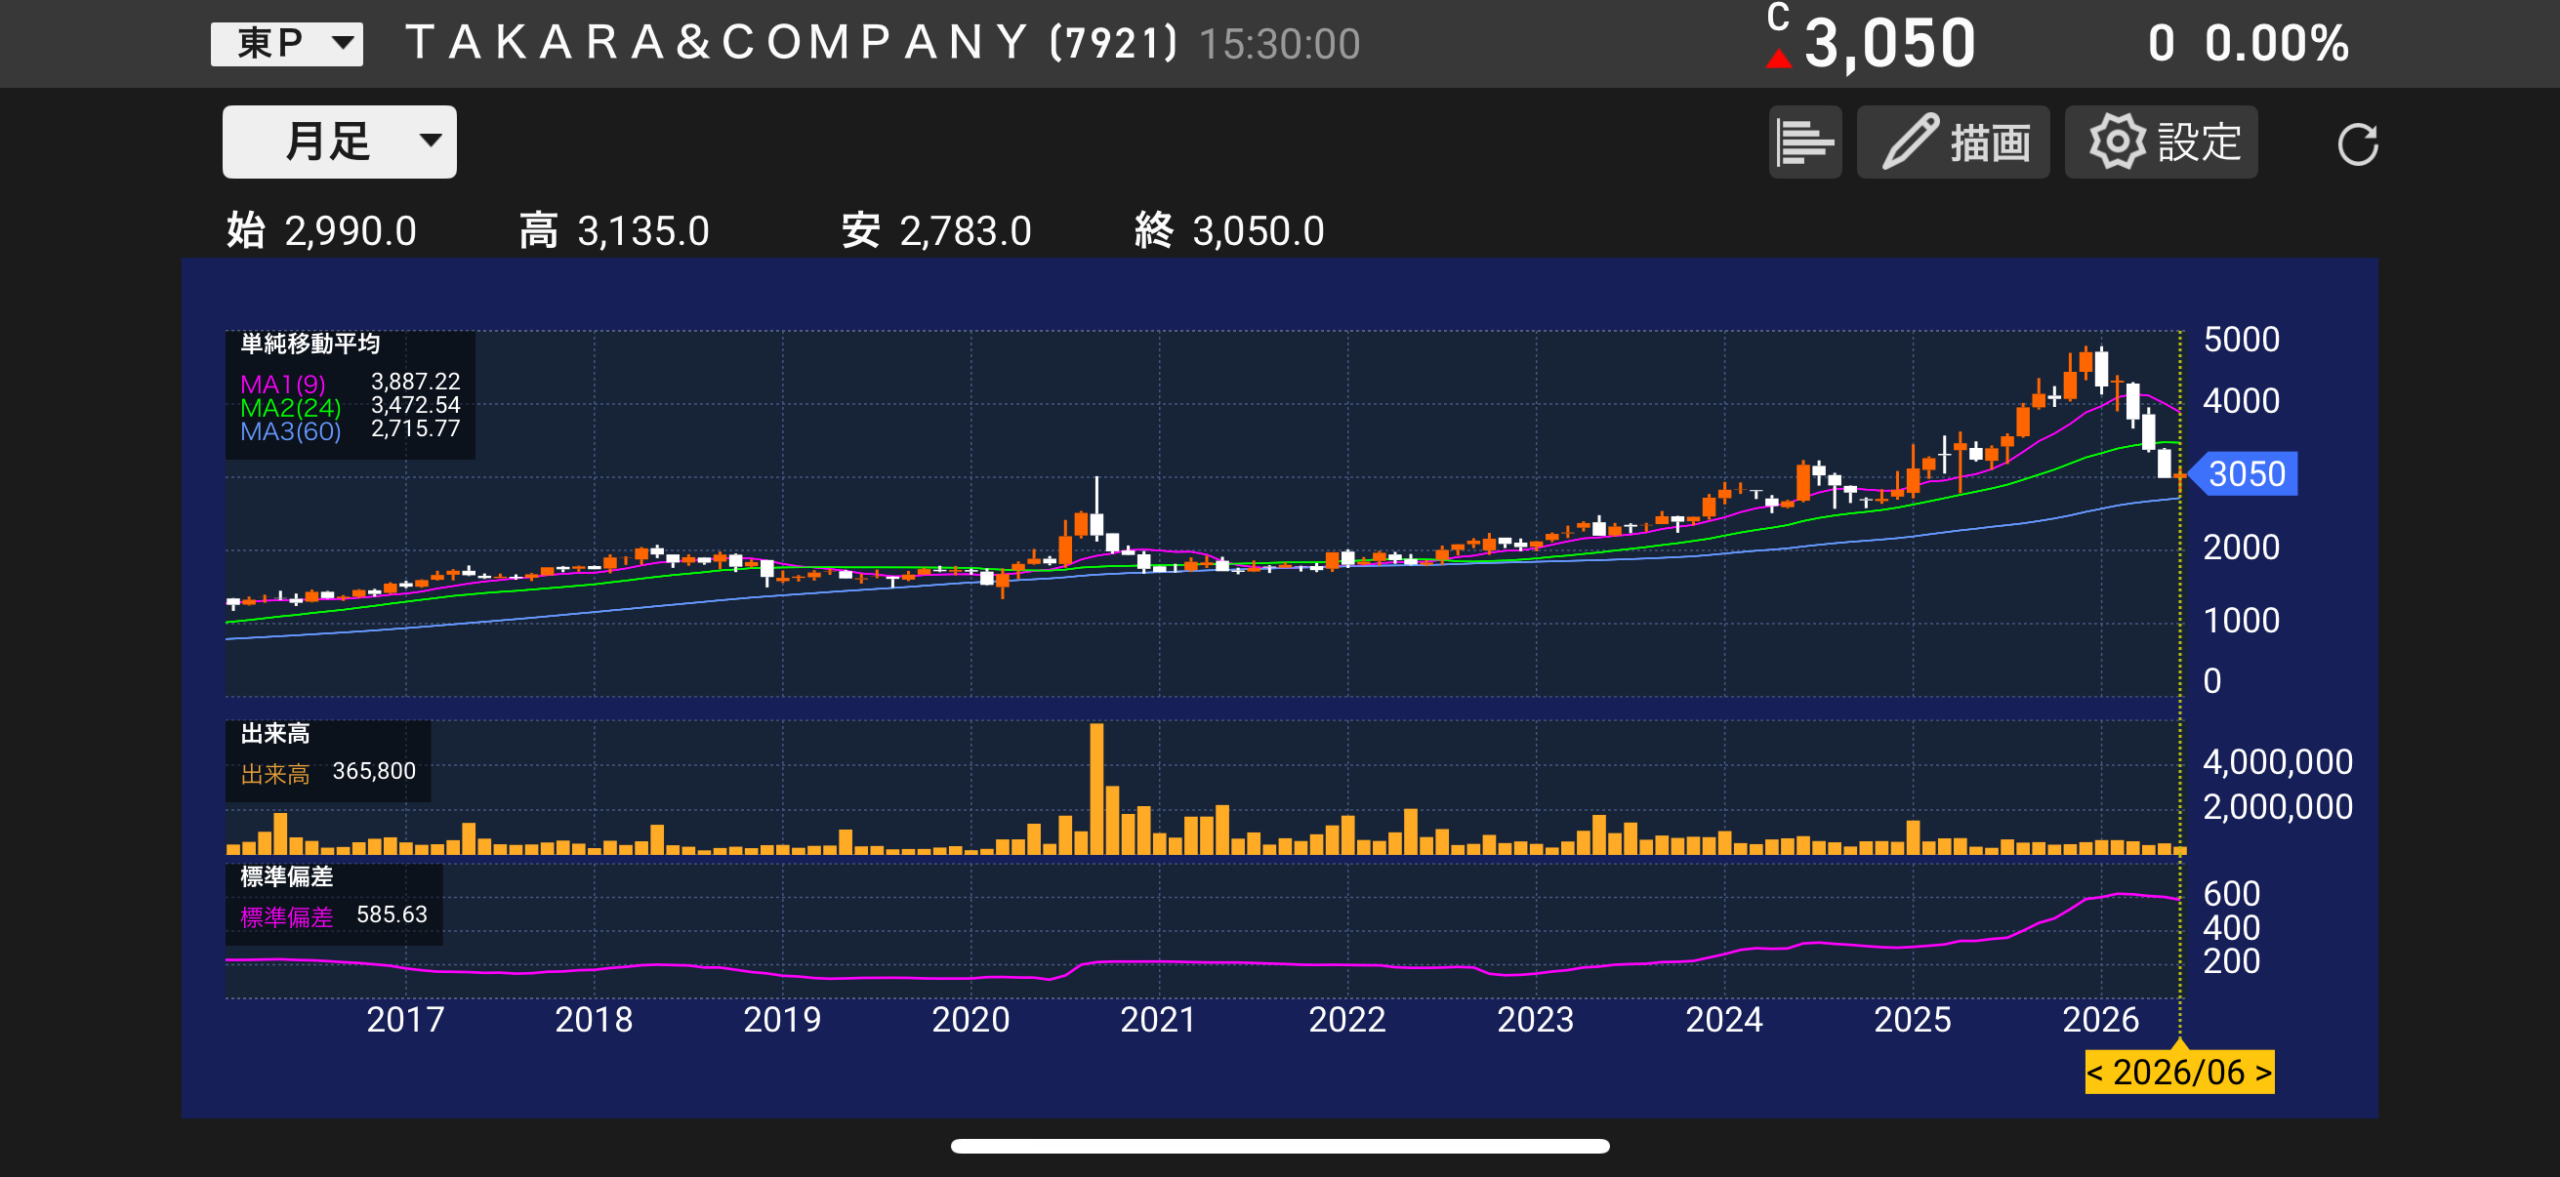Click the 0.00% change percentage

pyautogui.click(x=2277, y=44)
